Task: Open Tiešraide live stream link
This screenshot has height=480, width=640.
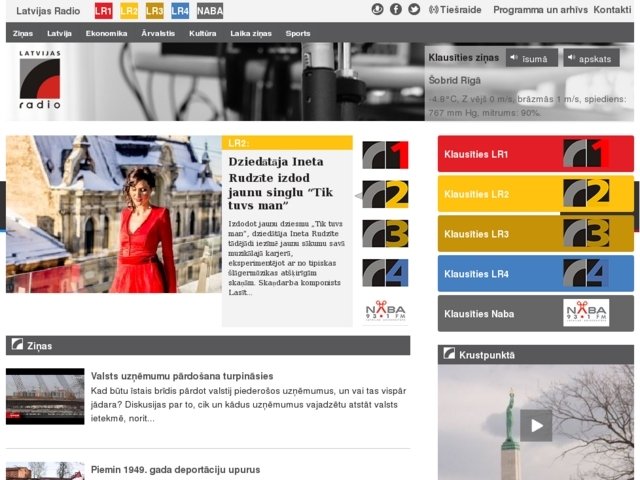Action: coord(455,10)
